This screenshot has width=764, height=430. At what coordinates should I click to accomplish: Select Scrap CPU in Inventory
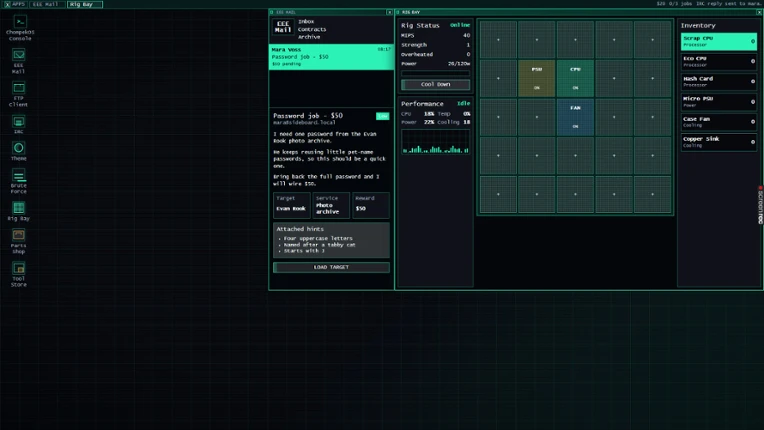point(719,41)
